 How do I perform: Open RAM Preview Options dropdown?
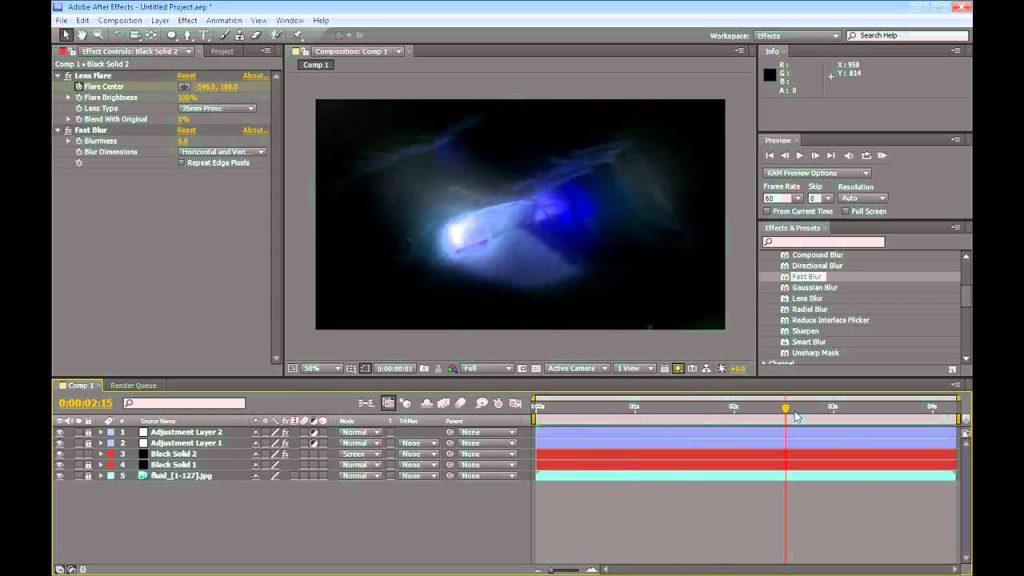817,173
